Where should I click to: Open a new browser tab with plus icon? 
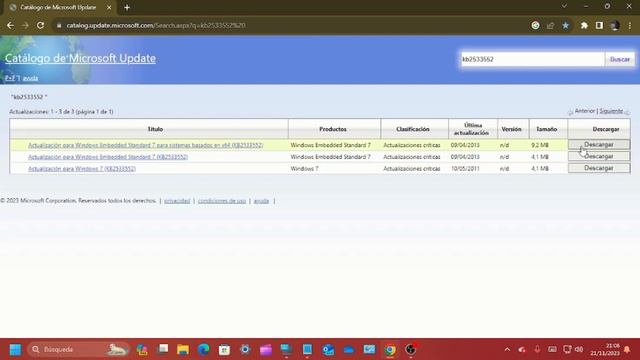(127, 7)
